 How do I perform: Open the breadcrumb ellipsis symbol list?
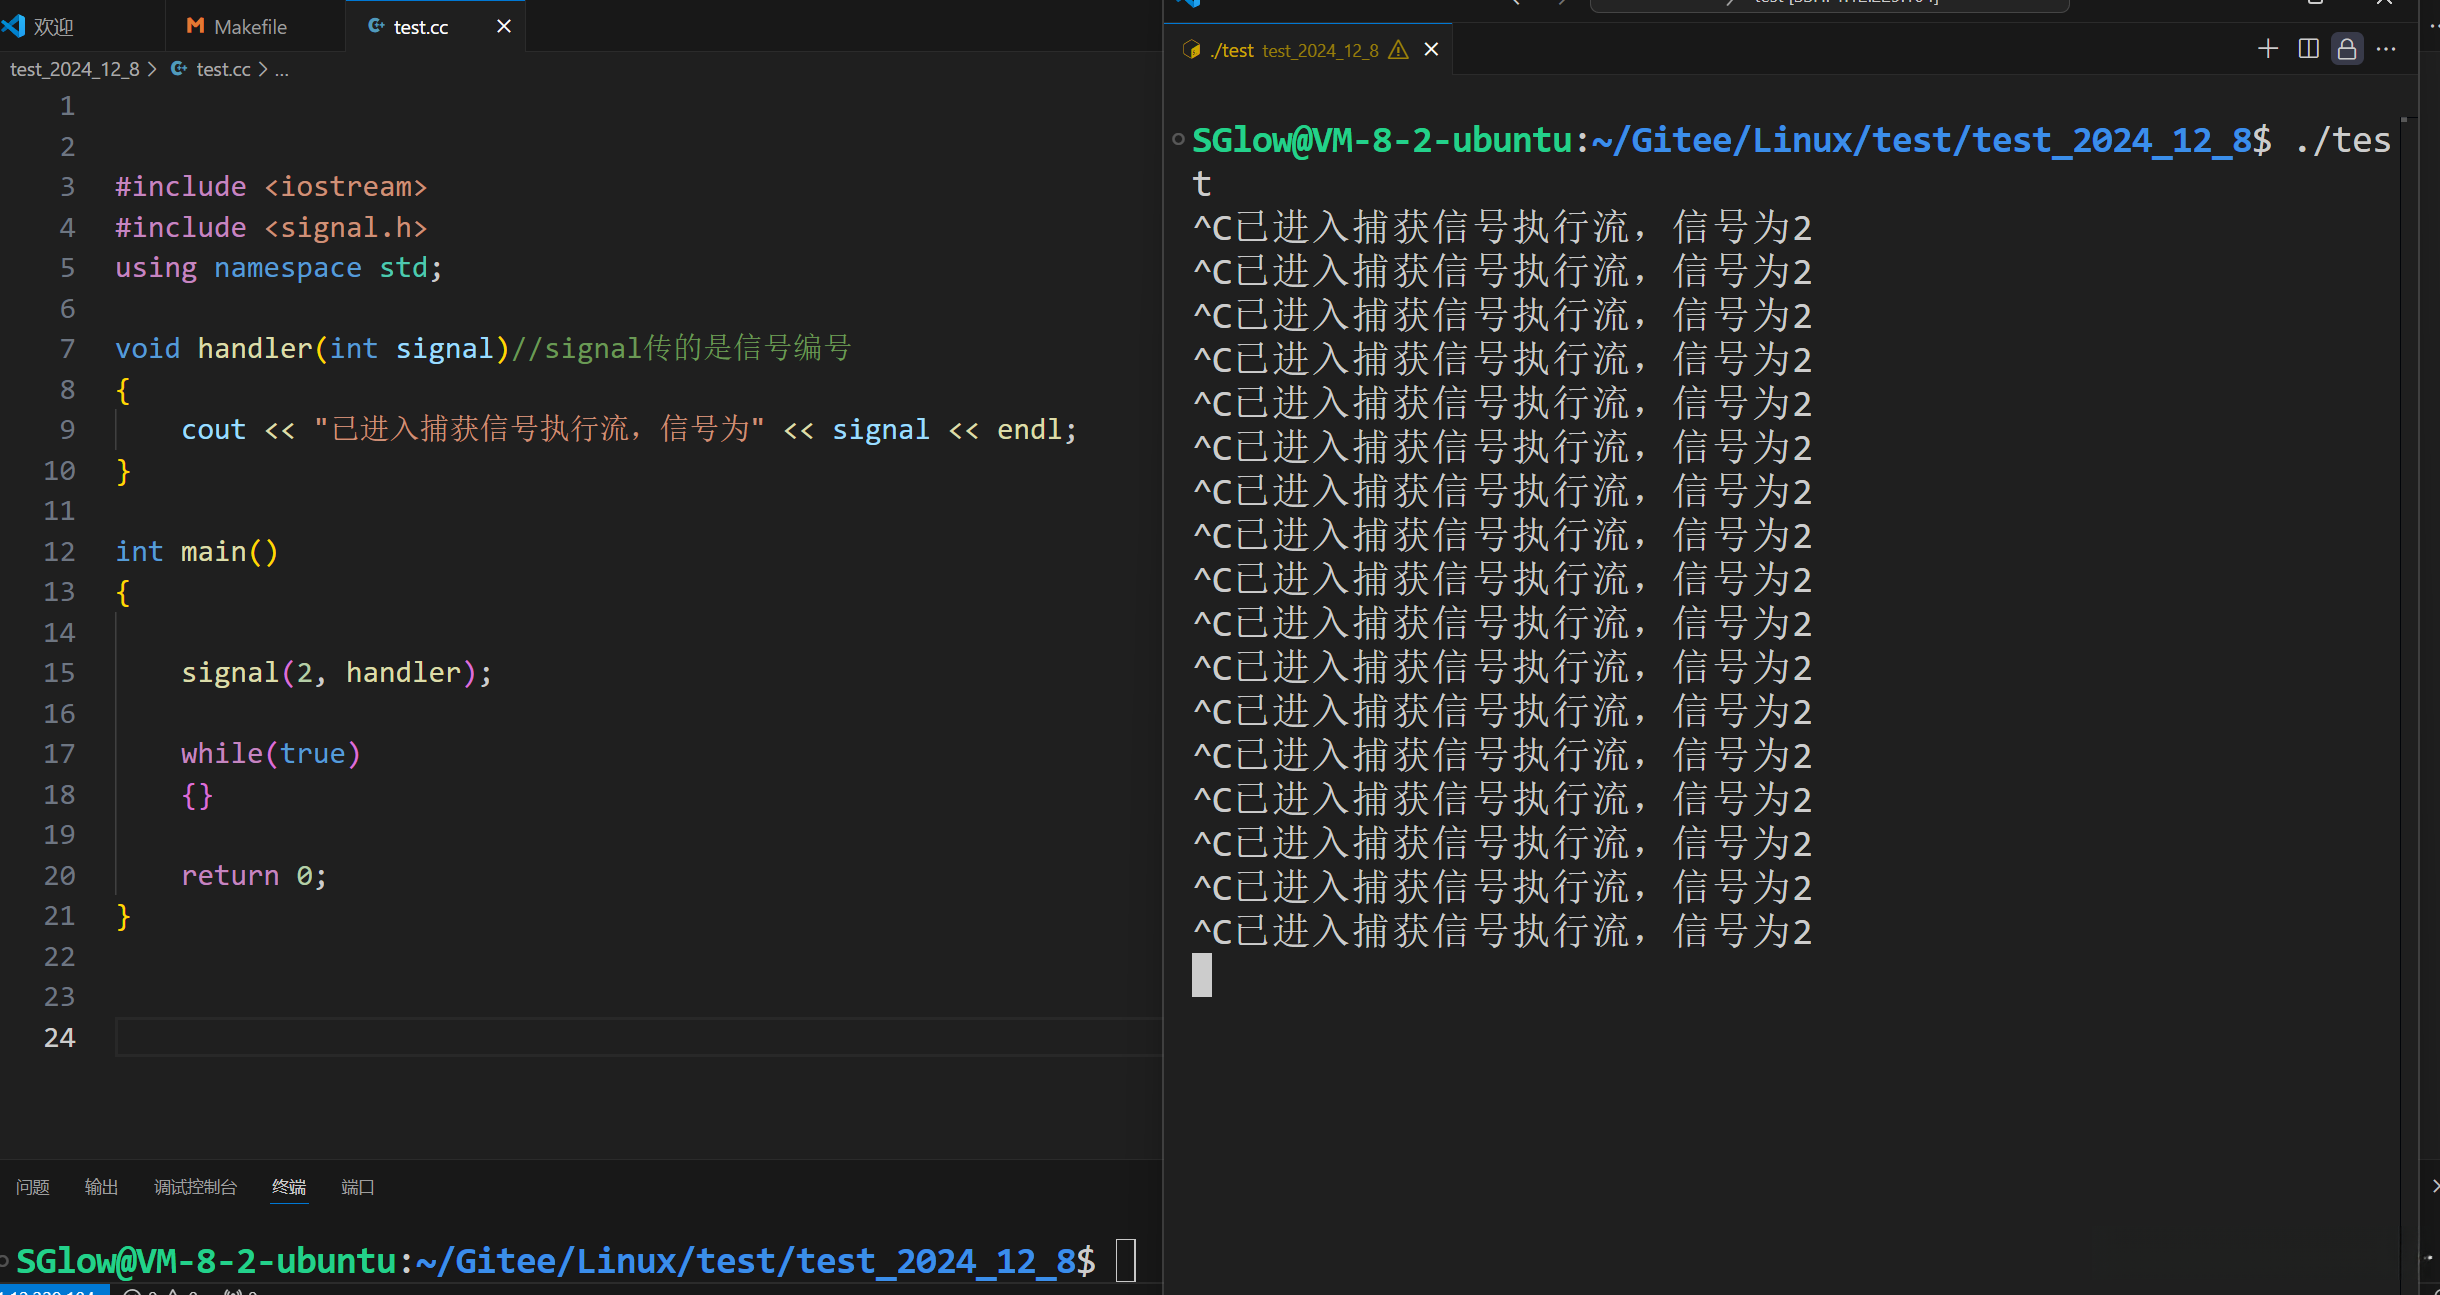click(x=282, y=69)
